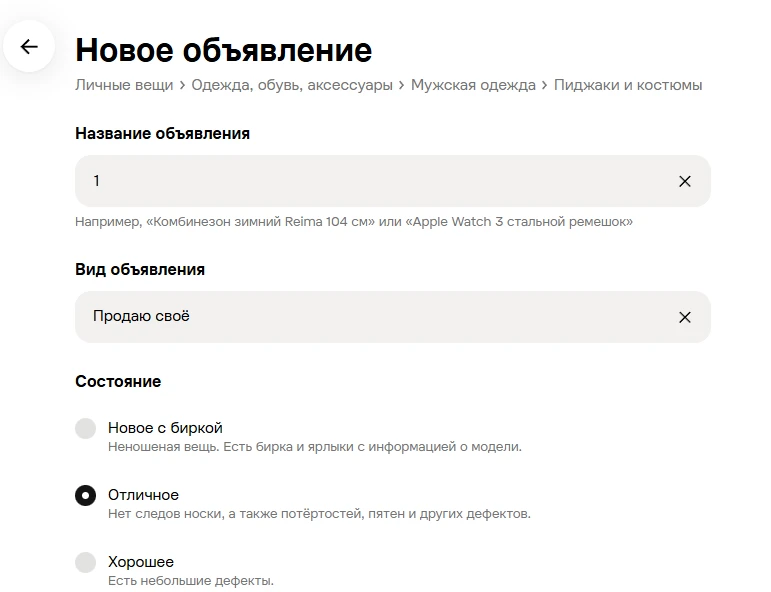Click chevron after 'Мужская одежда'
771x592 pixels.
[x=545, y=86]
